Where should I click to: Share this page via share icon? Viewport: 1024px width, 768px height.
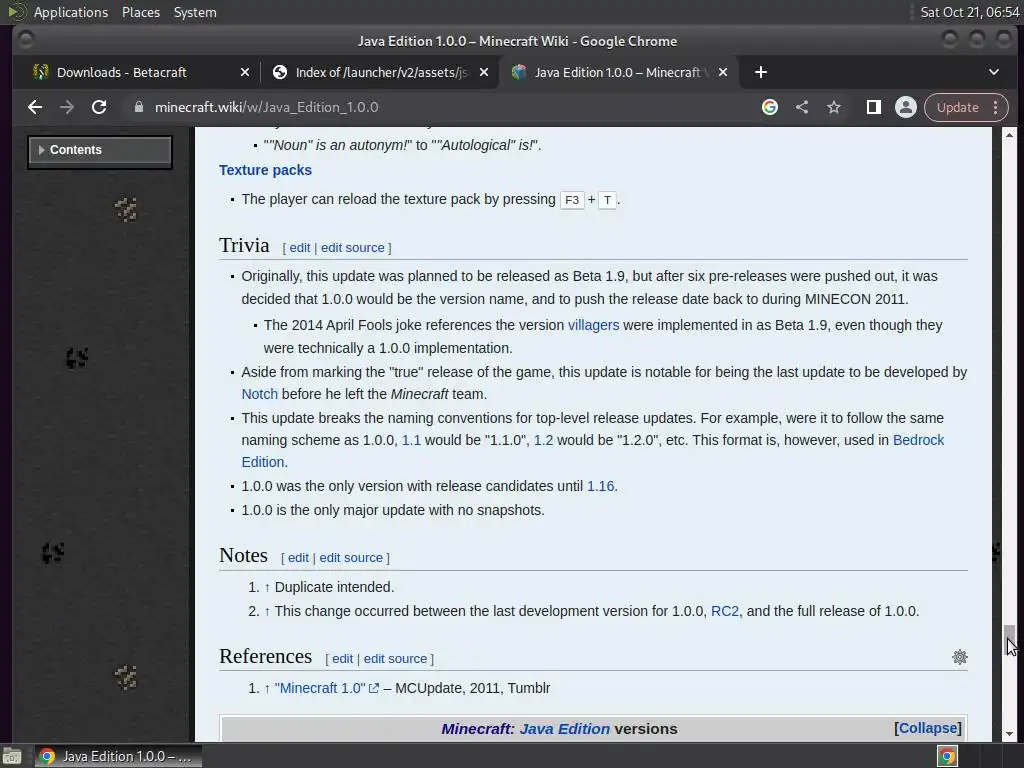click(x=802, y=107)
